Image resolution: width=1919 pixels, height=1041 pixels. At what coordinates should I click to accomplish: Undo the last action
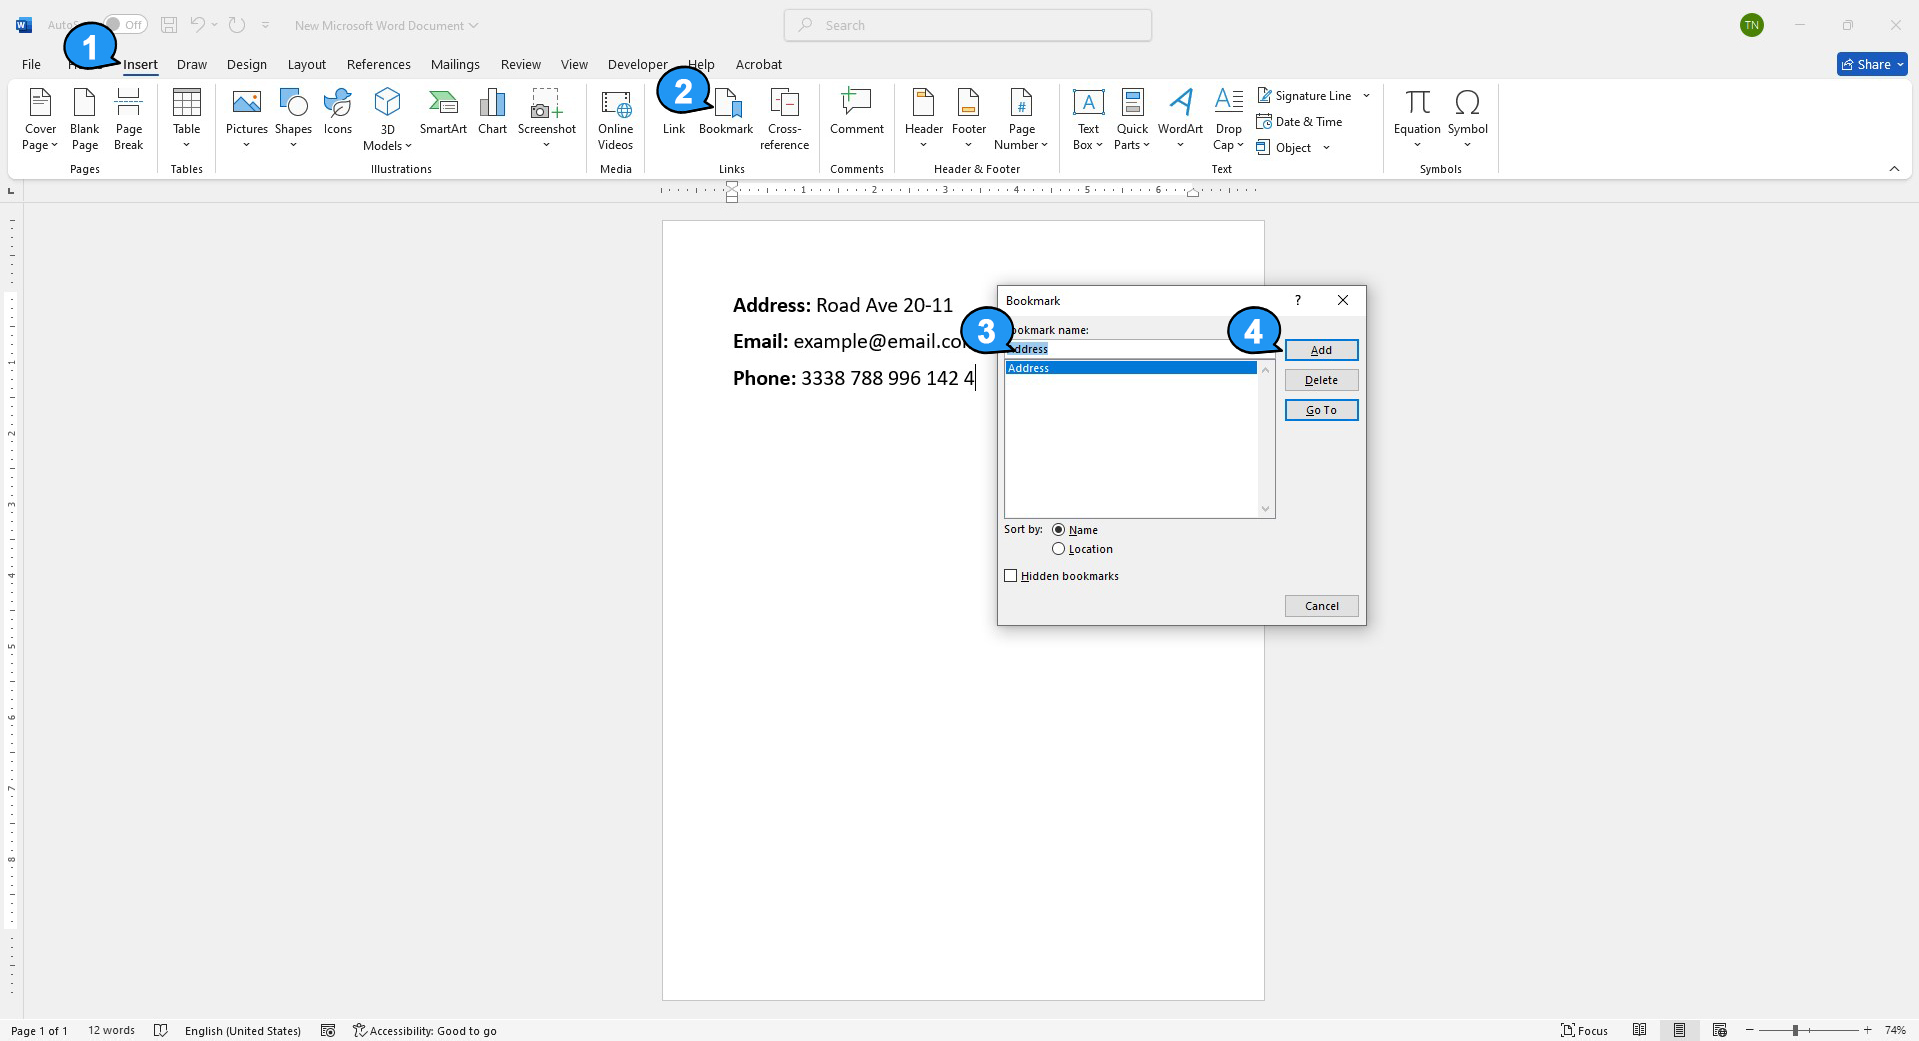click(x=198, y=25)
